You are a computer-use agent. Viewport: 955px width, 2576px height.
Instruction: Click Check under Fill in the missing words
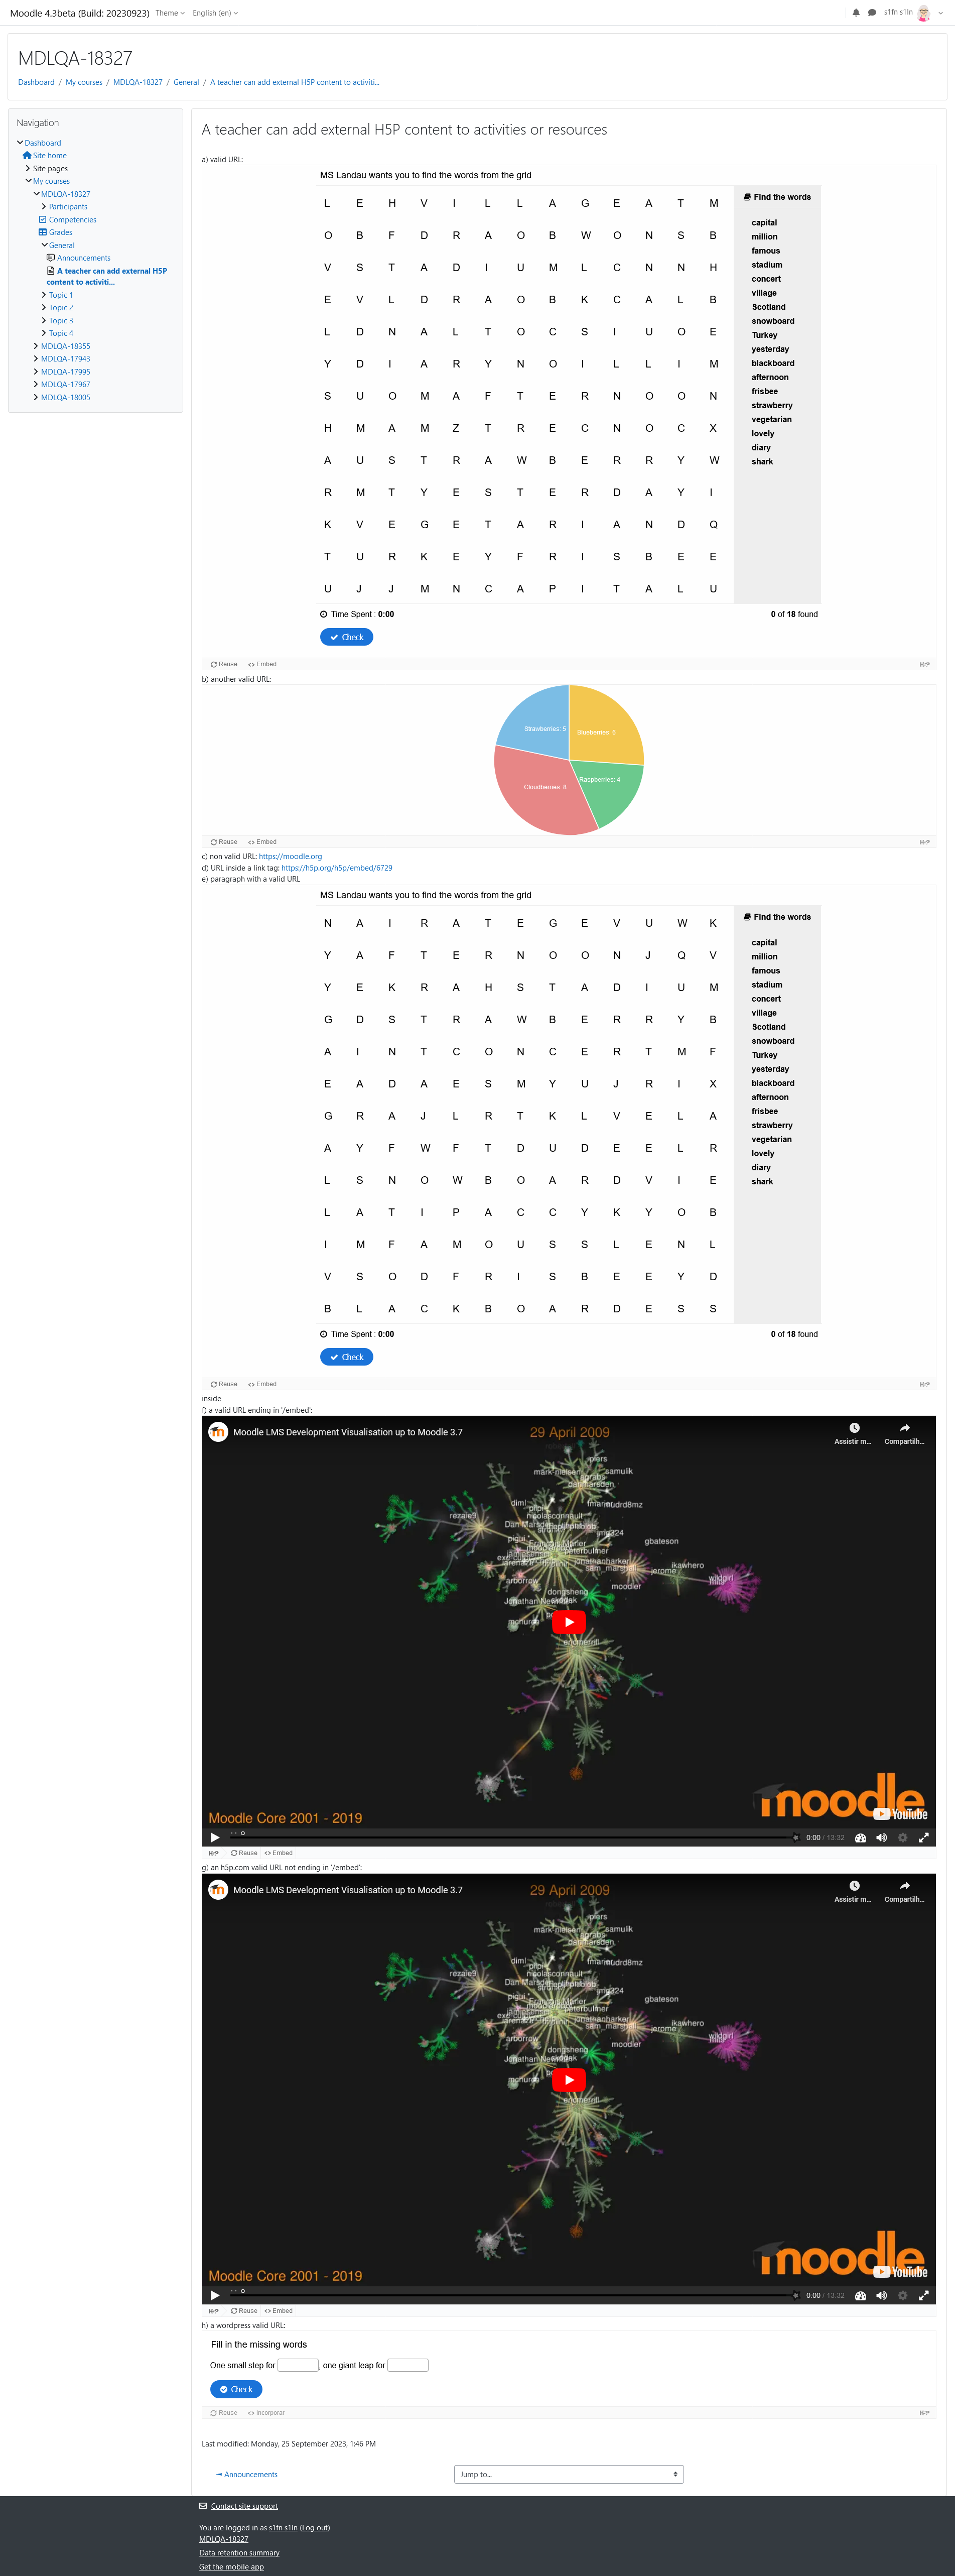[x=236, y=2389]
